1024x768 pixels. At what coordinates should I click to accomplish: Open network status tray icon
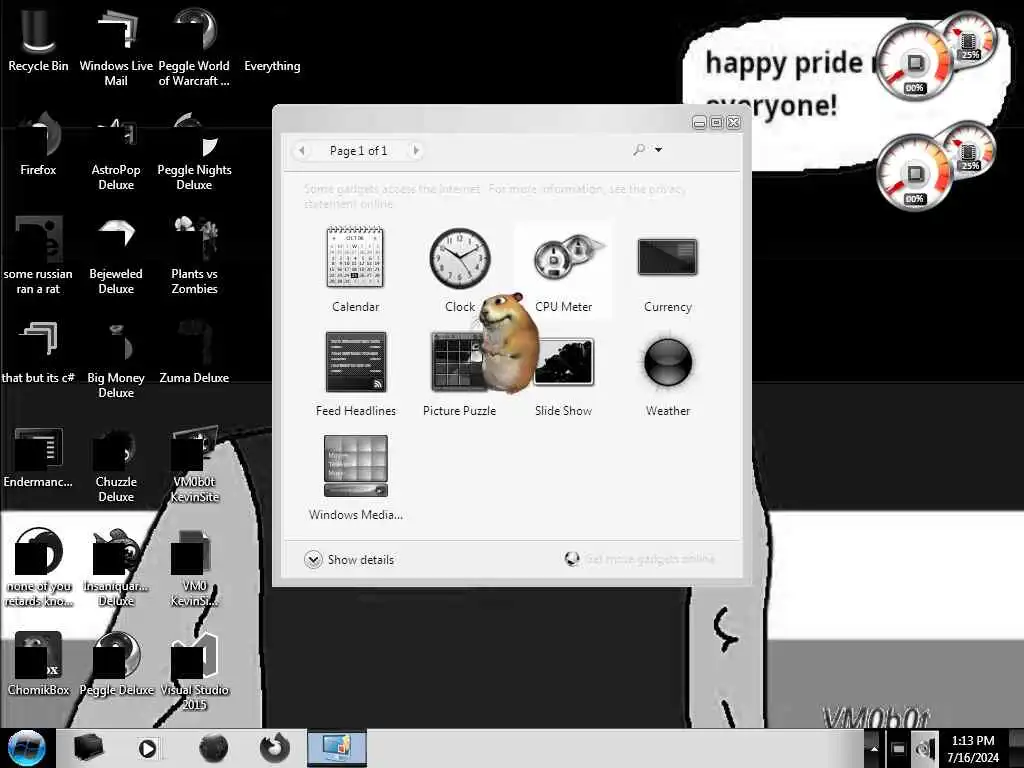coord(898,748)
